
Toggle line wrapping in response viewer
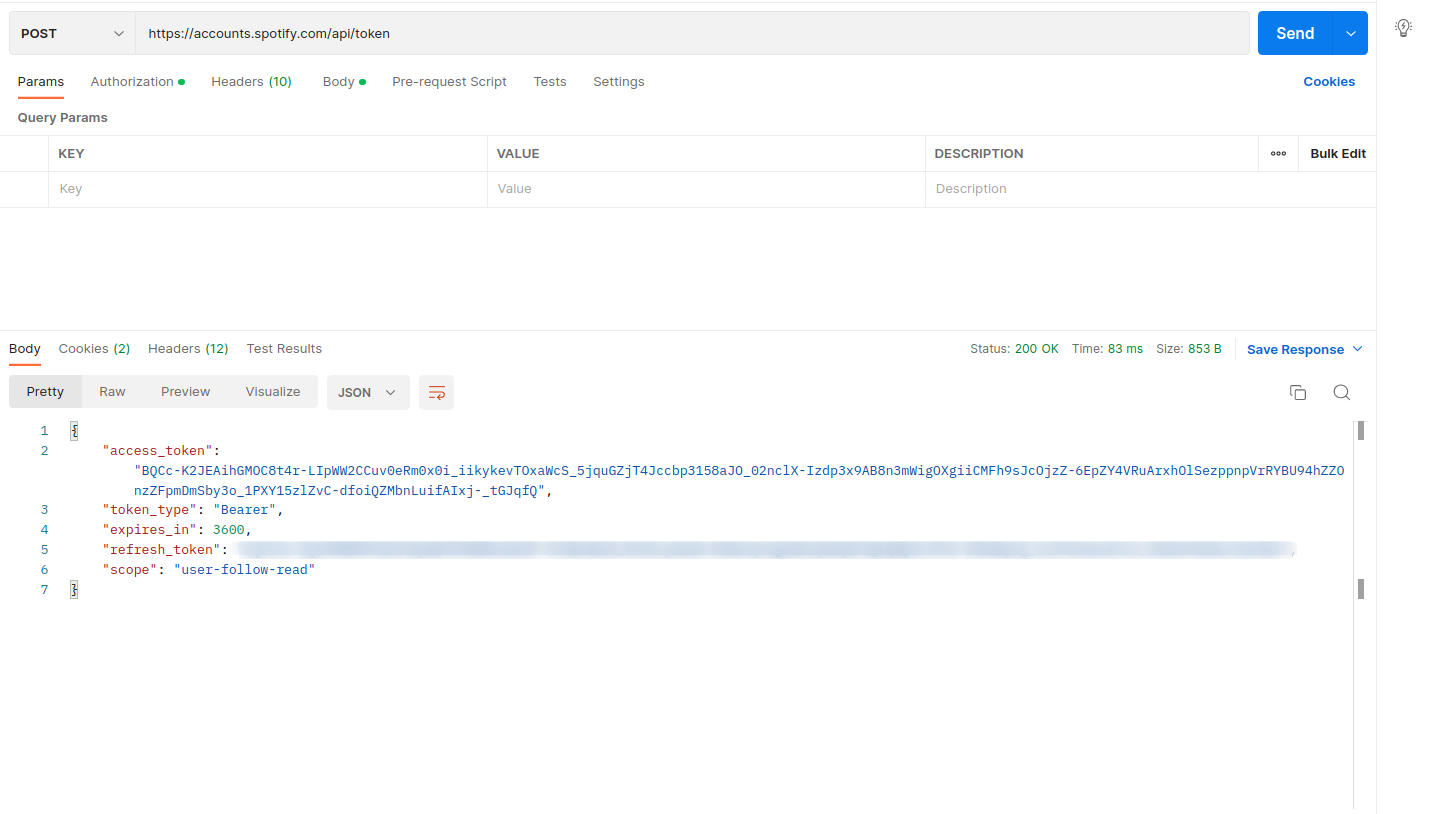436,392
